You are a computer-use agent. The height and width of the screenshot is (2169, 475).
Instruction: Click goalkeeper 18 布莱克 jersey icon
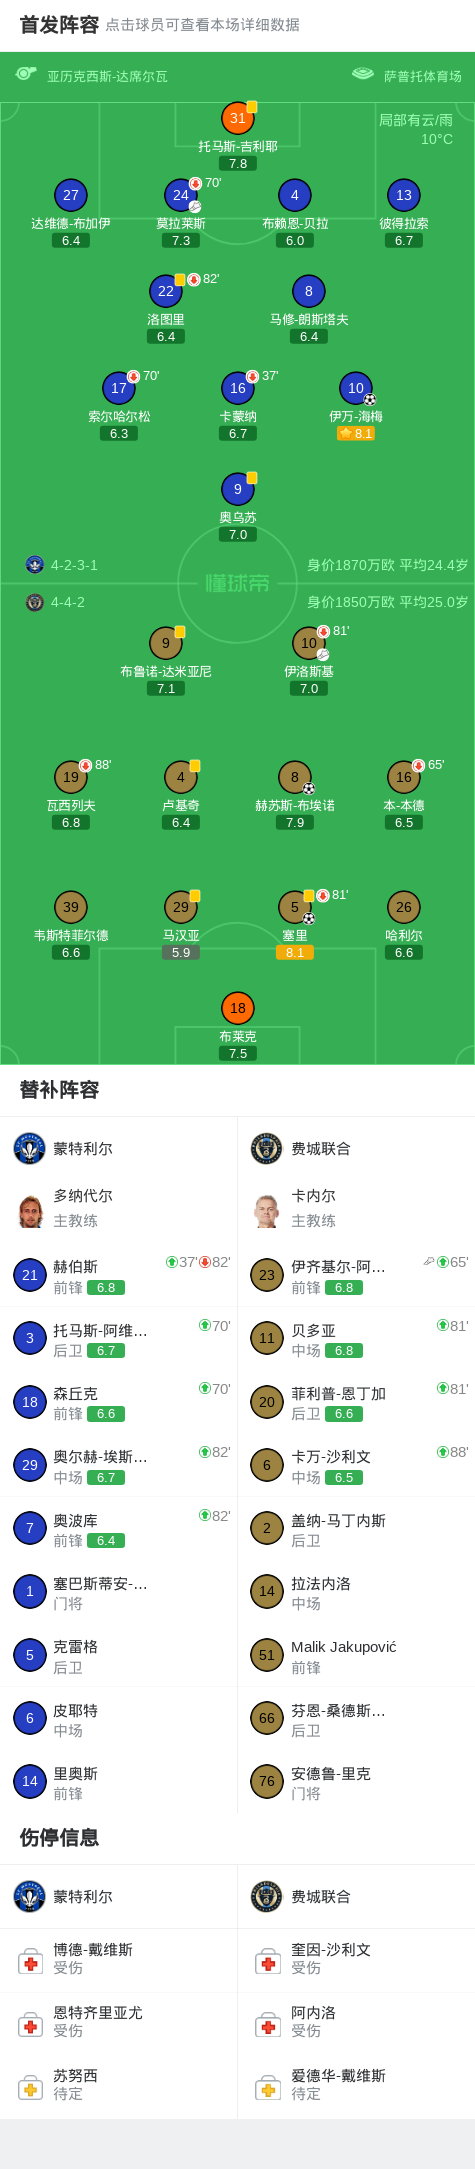238,1008
